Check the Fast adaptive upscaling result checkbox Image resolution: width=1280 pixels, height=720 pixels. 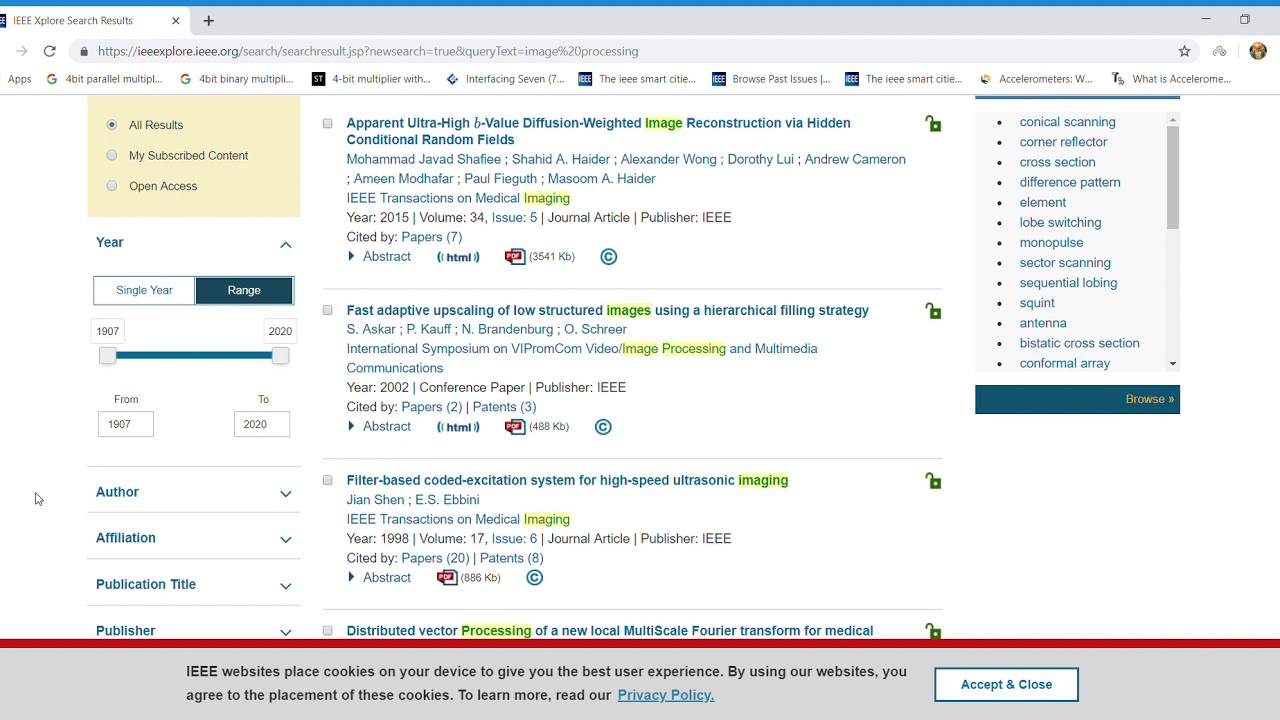pyautogui.click(x=327, y=310)
